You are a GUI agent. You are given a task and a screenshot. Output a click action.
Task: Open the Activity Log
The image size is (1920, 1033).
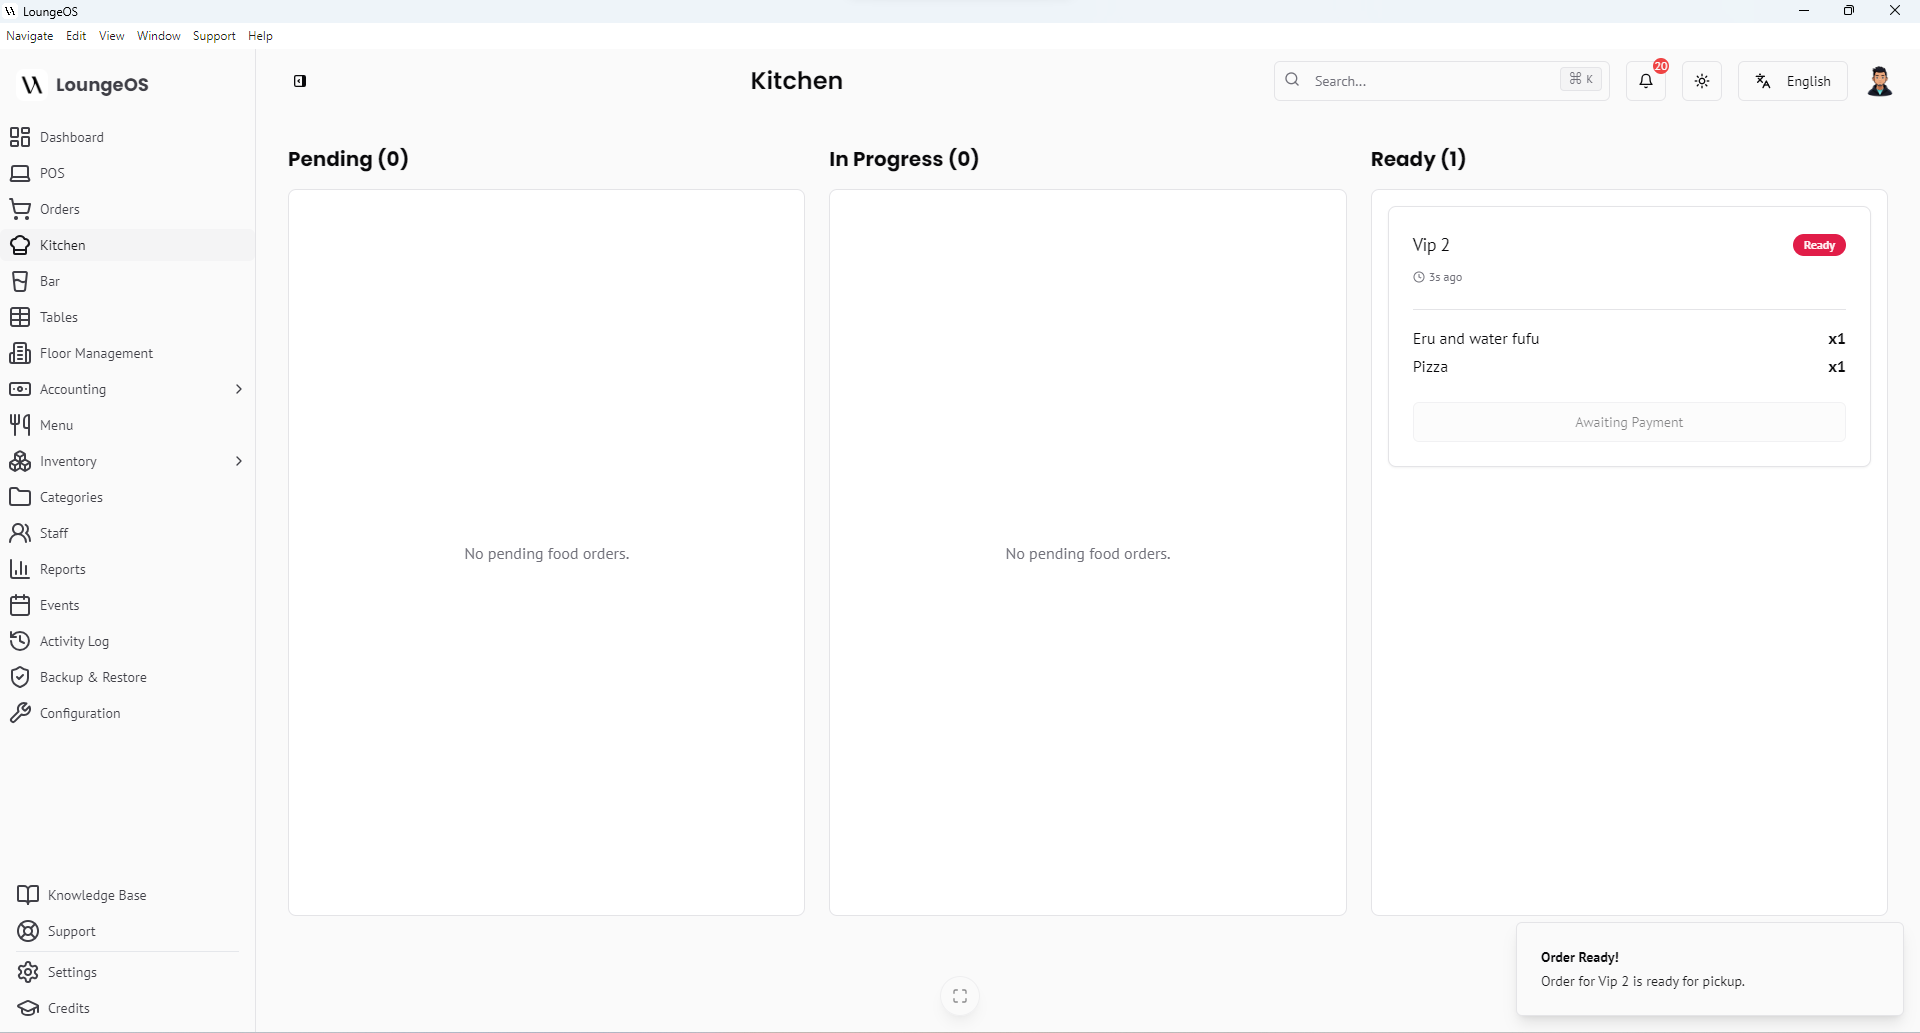[74, 641]
